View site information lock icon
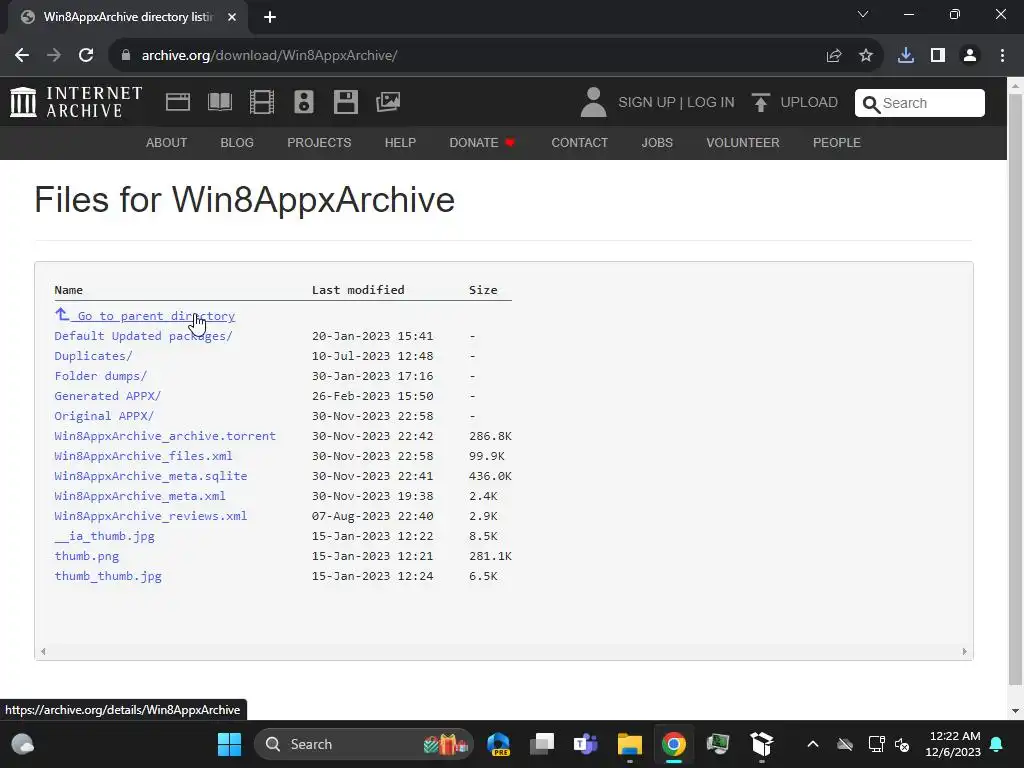 (x=126, y=56)
